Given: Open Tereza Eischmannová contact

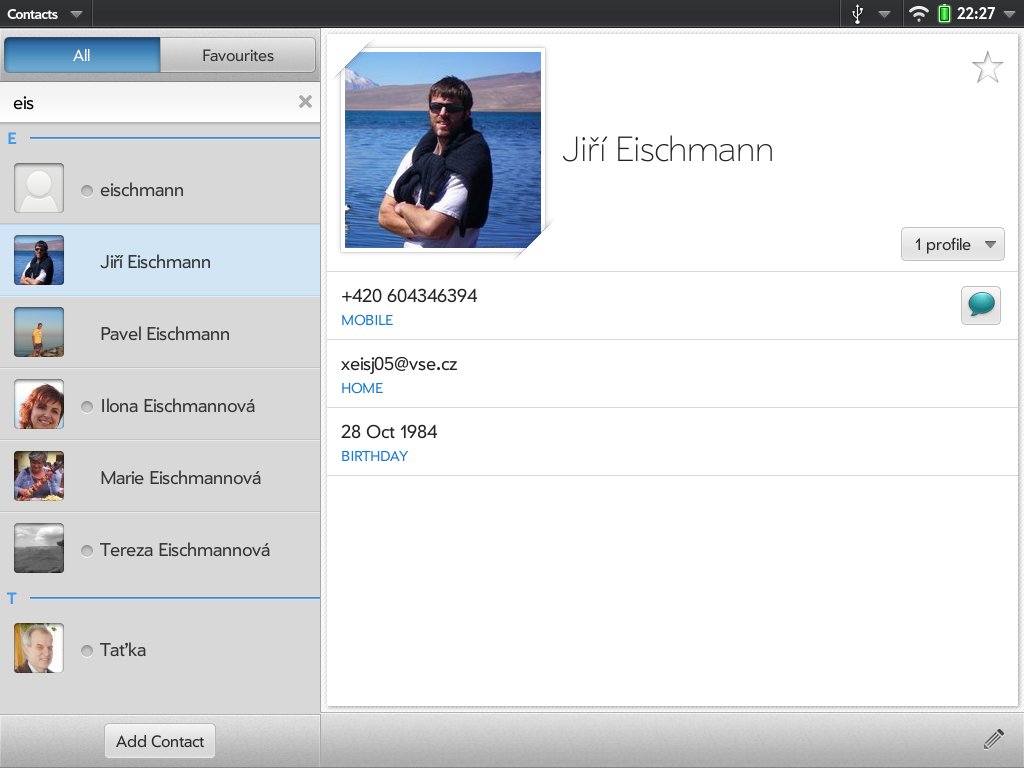Looking at the screenshot, I should coord(160,548).
